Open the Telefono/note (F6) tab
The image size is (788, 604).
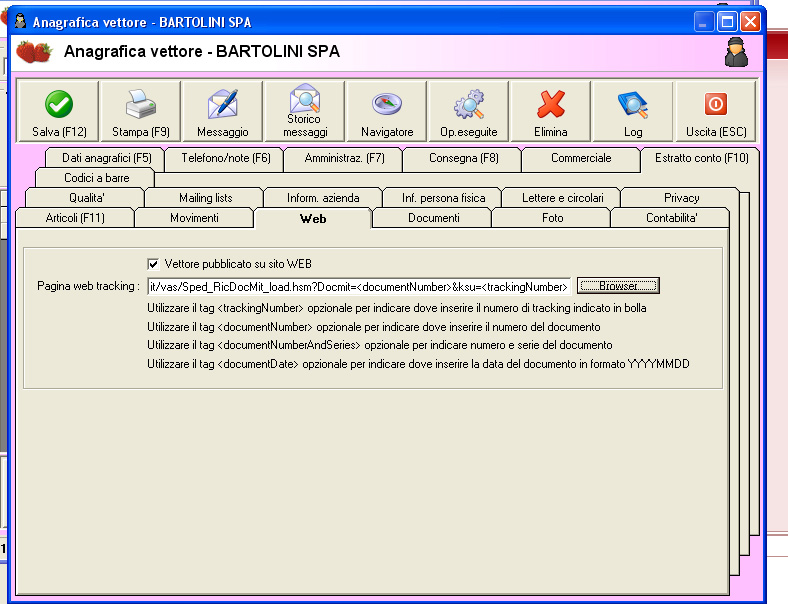[x=226, y=158]
